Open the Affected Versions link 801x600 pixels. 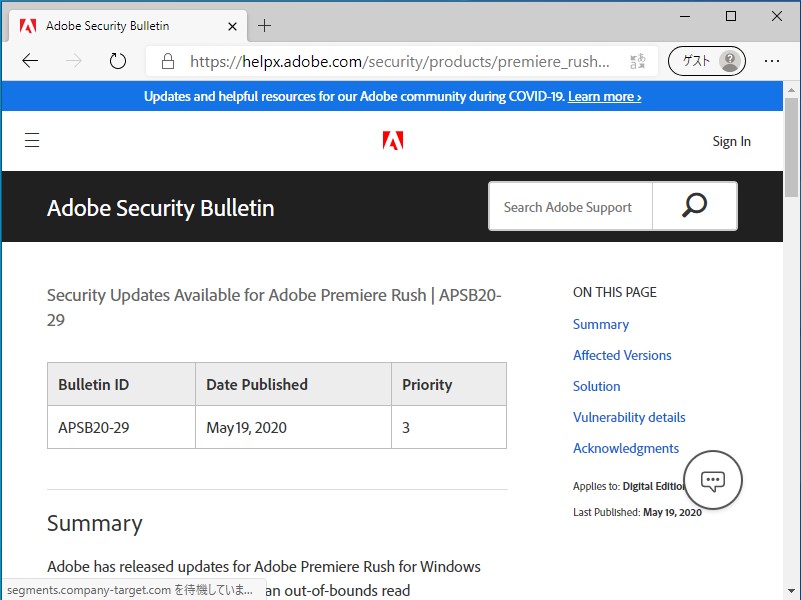622,355
